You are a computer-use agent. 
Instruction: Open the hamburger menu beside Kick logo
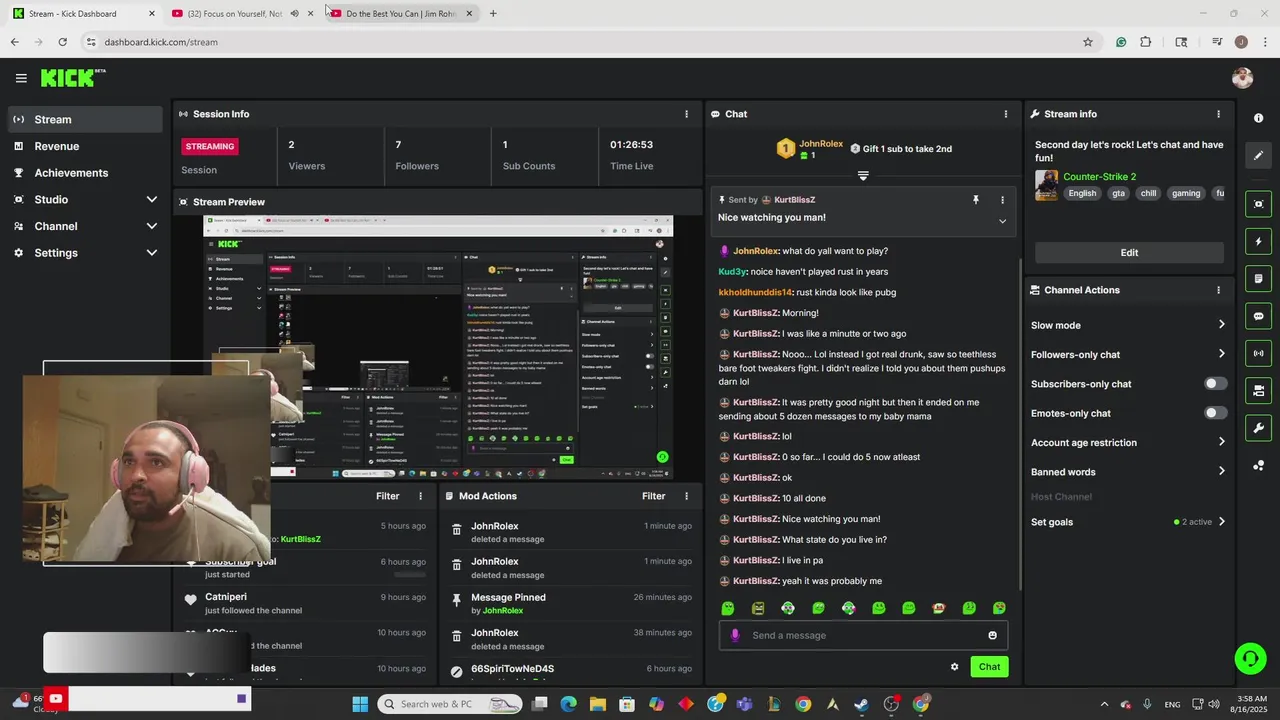pos(21,78)
